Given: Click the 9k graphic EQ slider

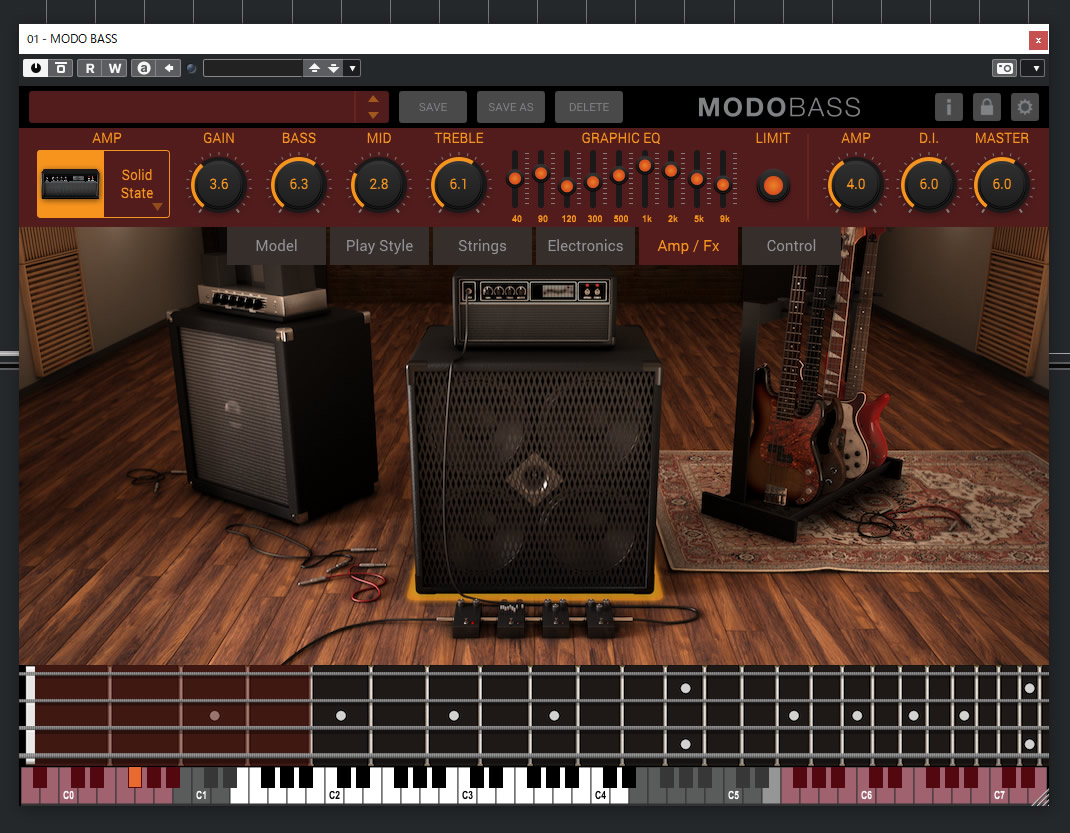Looking at the screenshot, I should point(723,185).
